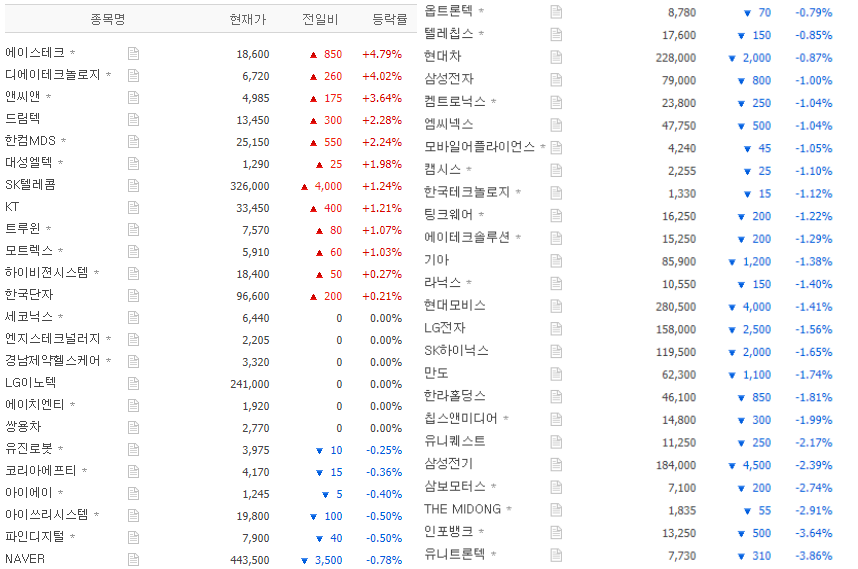Open the 대성엘텍 stock link

[x=28, y=163]
